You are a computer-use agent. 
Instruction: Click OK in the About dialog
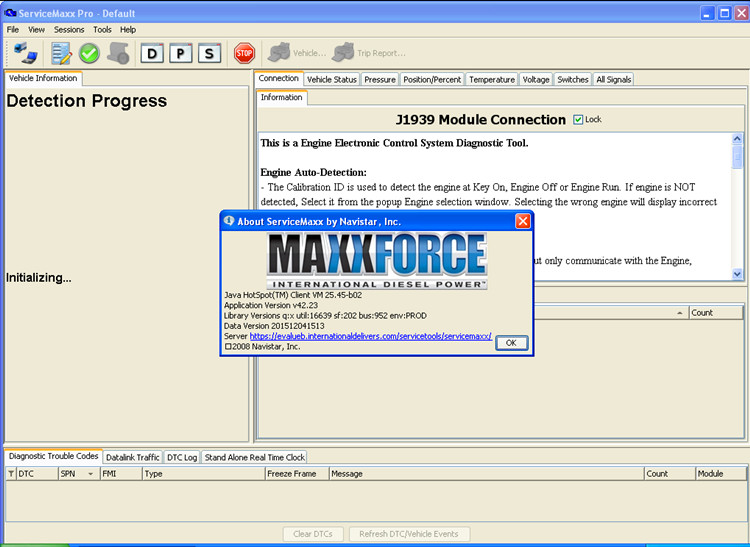tap(511, 343)
